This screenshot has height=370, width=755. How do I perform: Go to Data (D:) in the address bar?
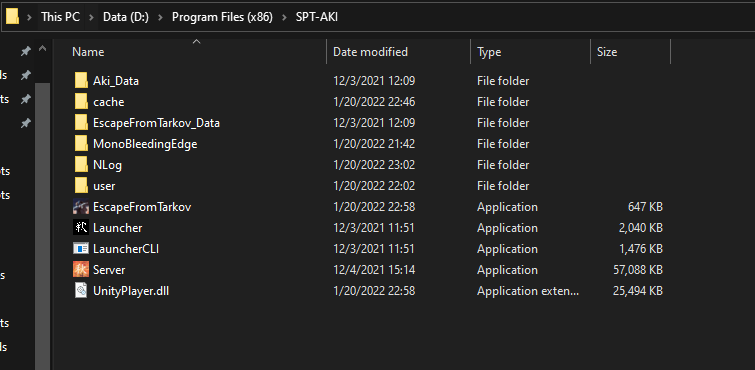126,17
